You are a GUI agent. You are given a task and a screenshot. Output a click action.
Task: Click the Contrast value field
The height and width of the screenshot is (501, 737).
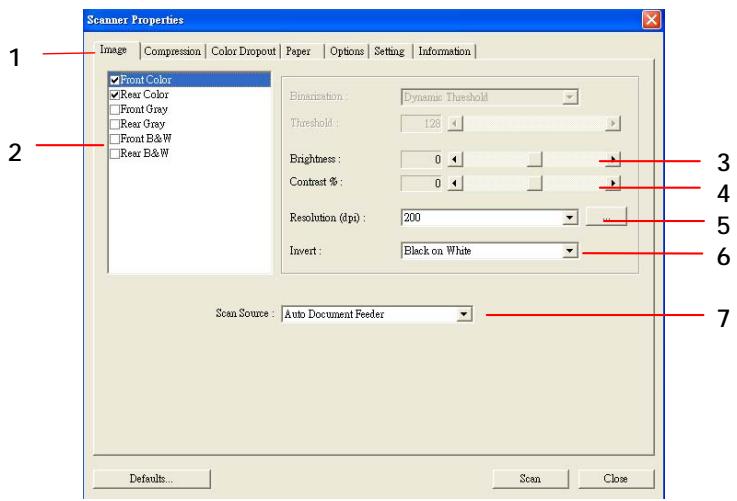coord(421,183)
